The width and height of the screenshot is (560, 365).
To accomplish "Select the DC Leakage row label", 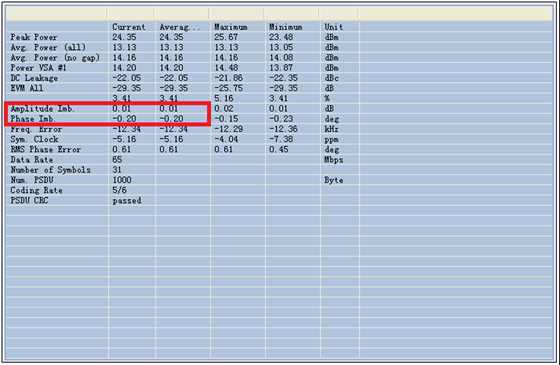I will [34, 78].
